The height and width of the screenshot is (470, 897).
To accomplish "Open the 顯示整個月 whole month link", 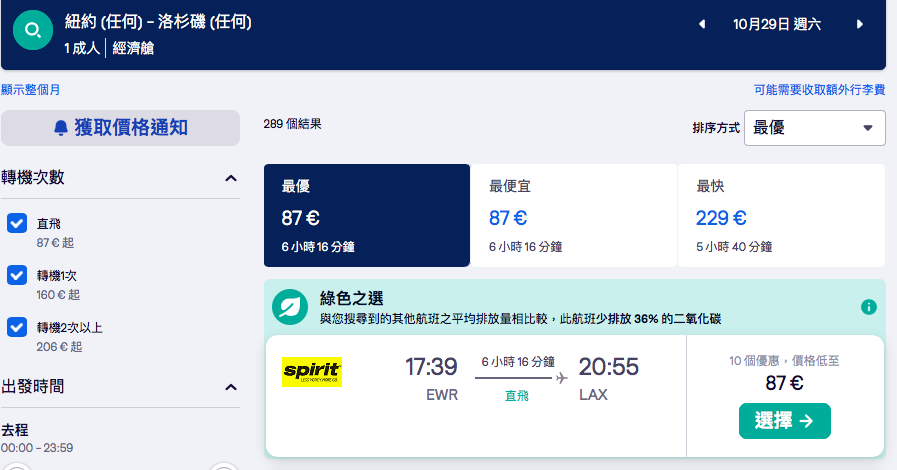I will pyautogui.click(x=31, y=90).
